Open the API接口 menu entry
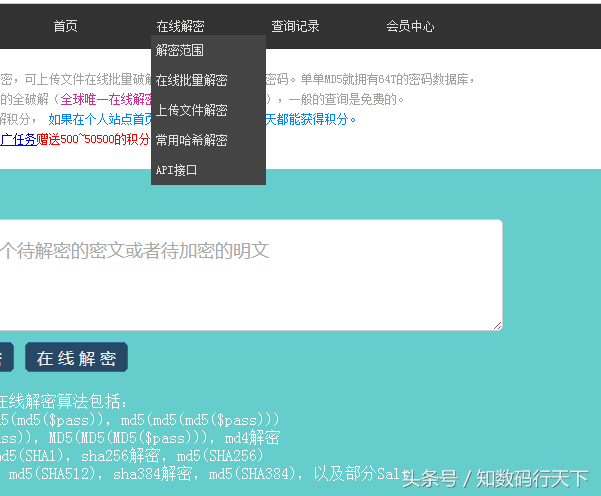The image size is (601, 496). point(176,170)
